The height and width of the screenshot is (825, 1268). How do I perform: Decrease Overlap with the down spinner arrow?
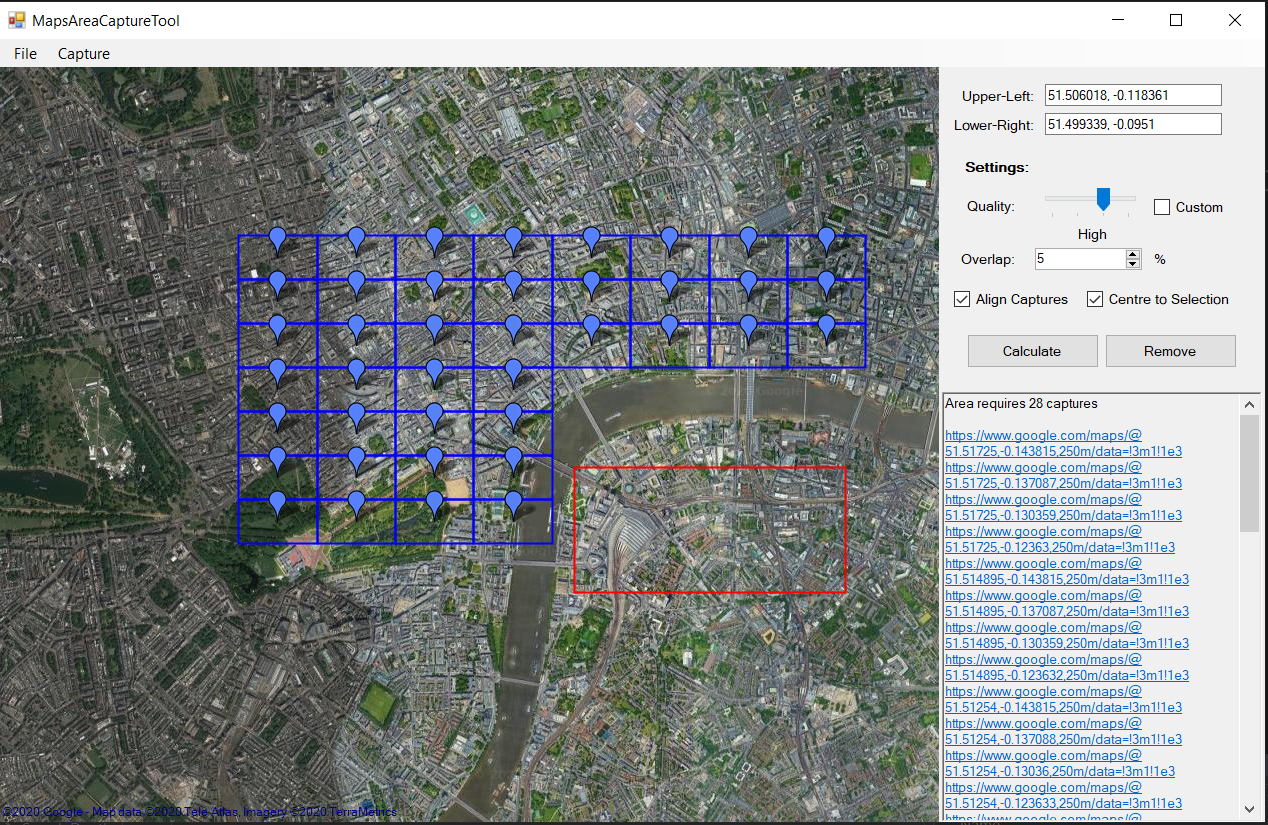tap(1133, 264)
